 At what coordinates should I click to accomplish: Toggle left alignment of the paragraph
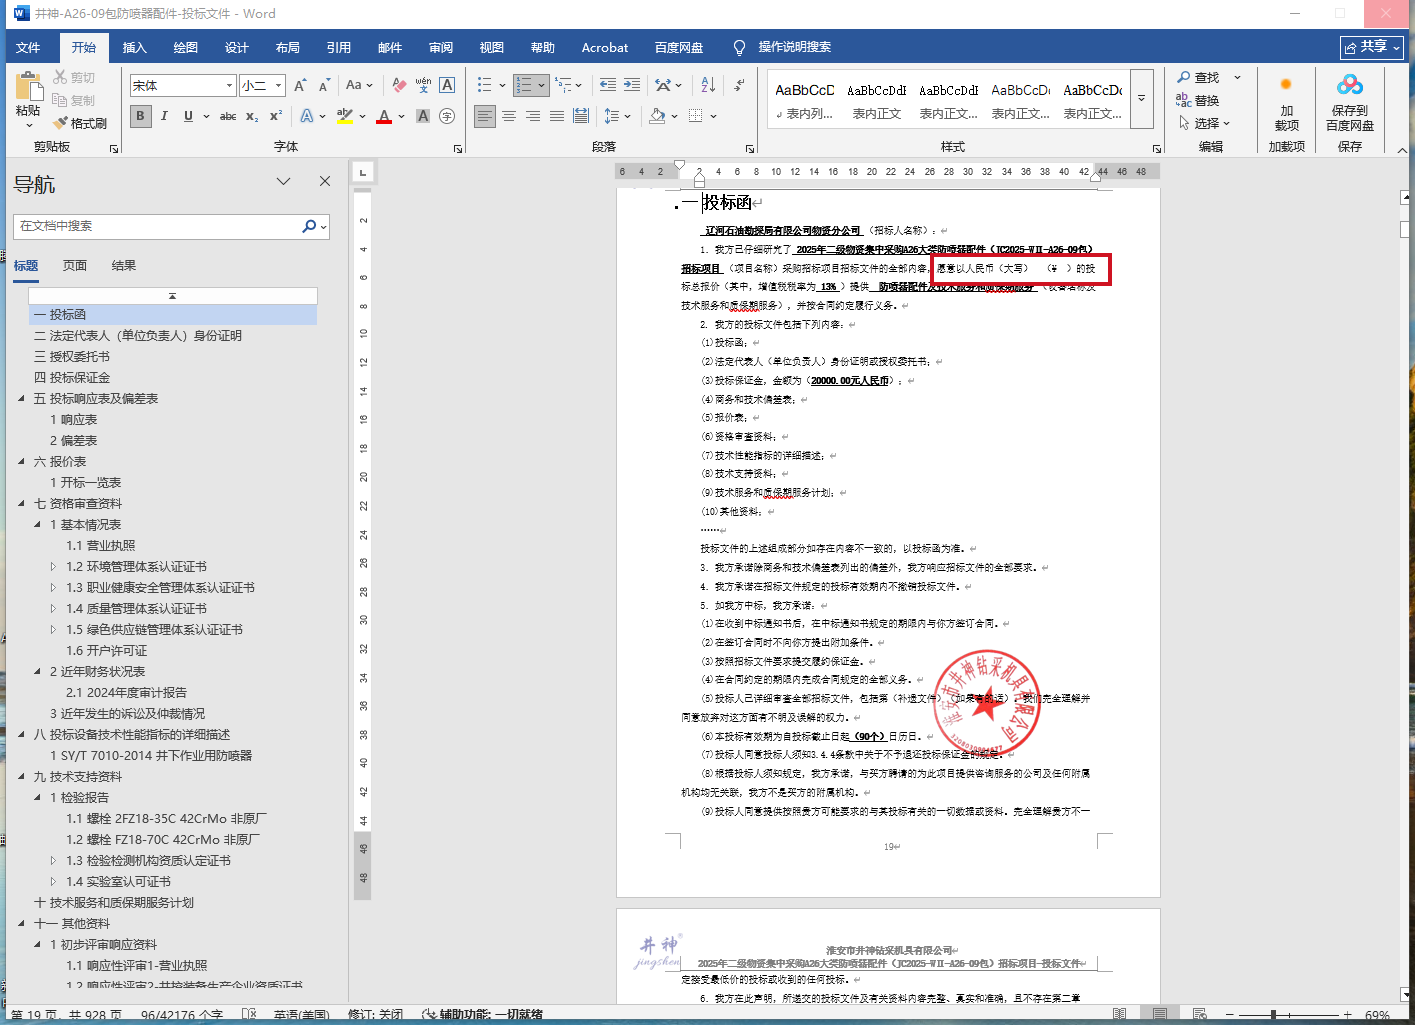point(485,116)
